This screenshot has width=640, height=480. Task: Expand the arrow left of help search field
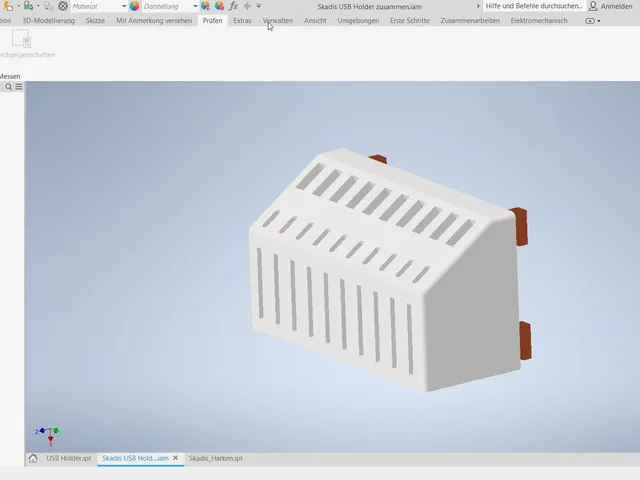pos(478,6)
